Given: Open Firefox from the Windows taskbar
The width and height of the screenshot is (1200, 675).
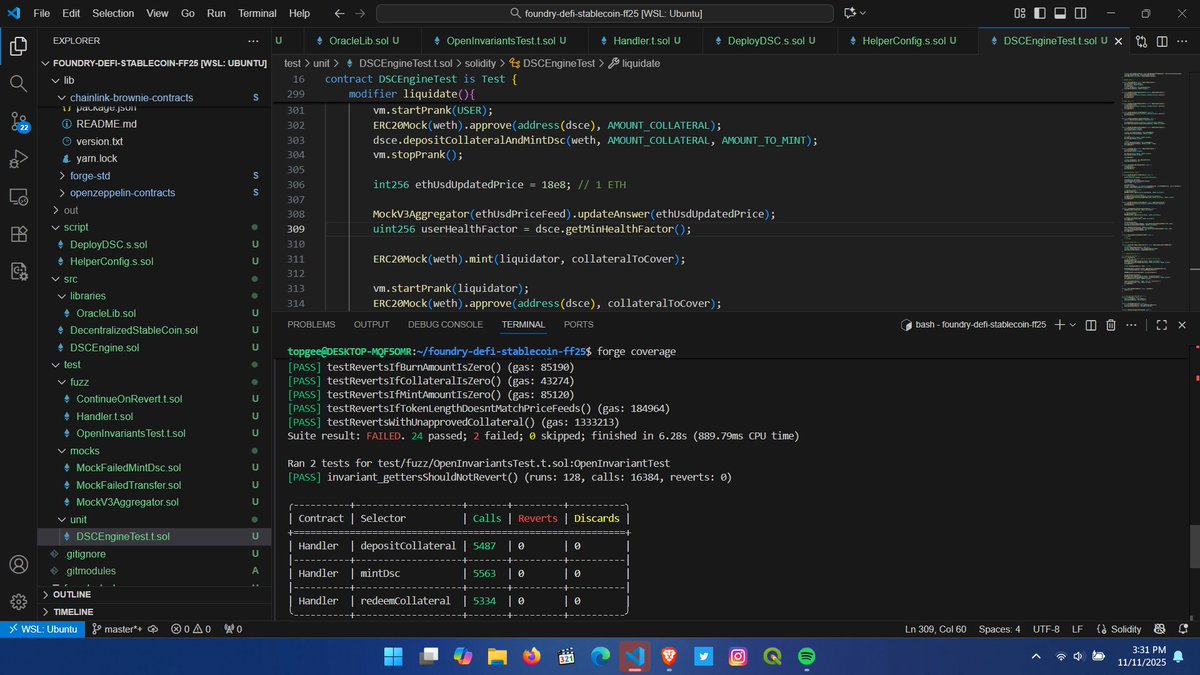Looking at the screenshot, I should pyautogui.click(x=530, y=656).
